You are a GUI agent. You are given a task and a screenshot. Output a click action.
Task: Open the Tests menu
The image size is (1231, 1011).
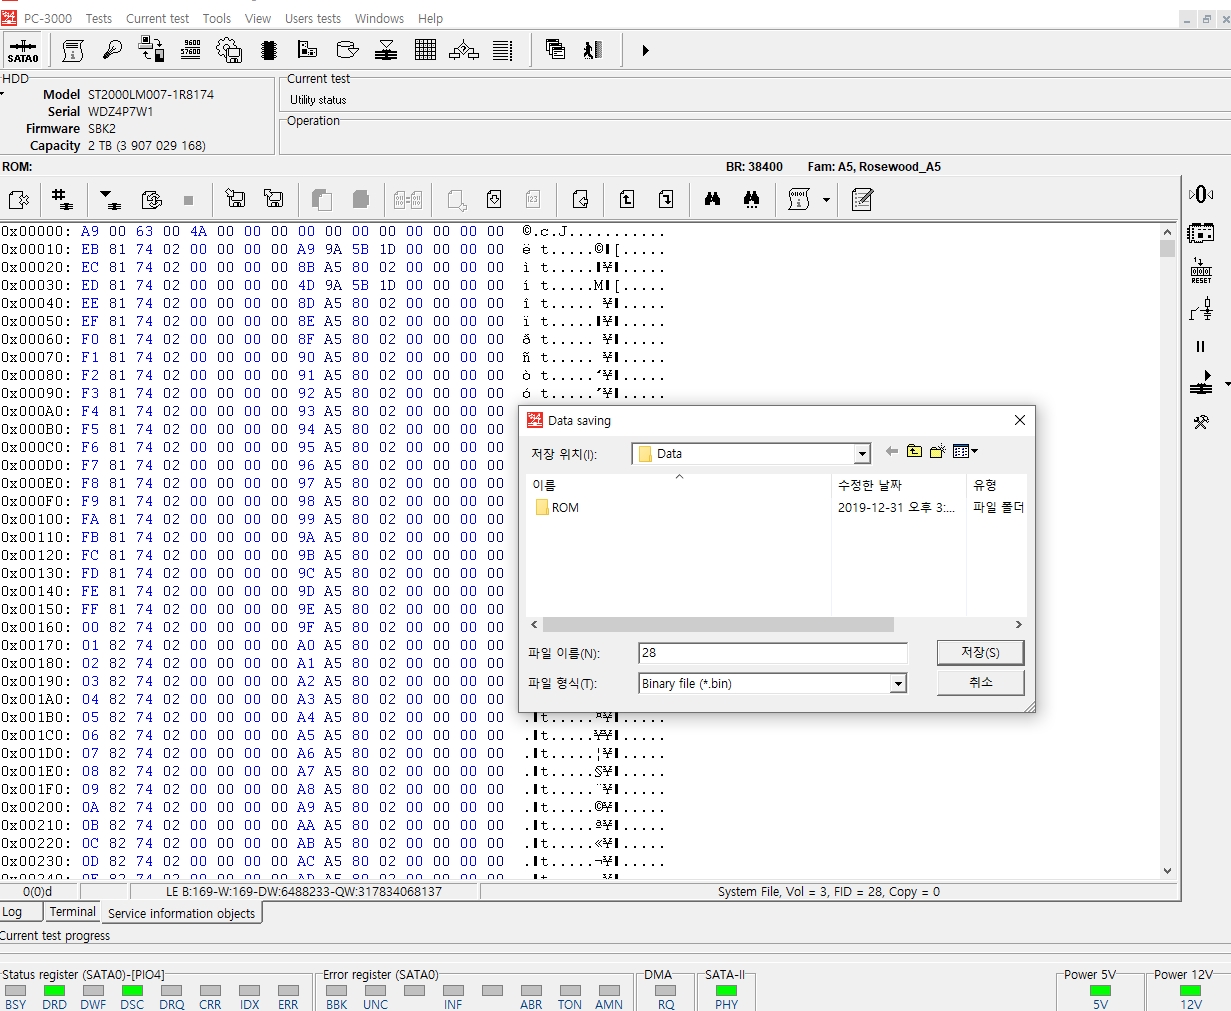[99, 18]
